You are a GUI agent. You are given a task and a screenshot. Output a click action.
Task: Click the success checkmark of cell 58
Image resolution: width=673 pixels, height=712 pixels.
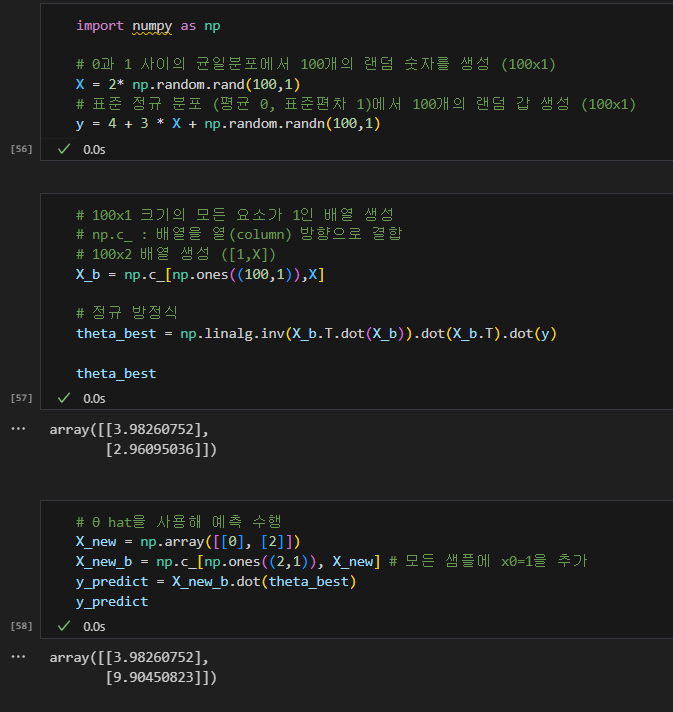coord(64,626)
